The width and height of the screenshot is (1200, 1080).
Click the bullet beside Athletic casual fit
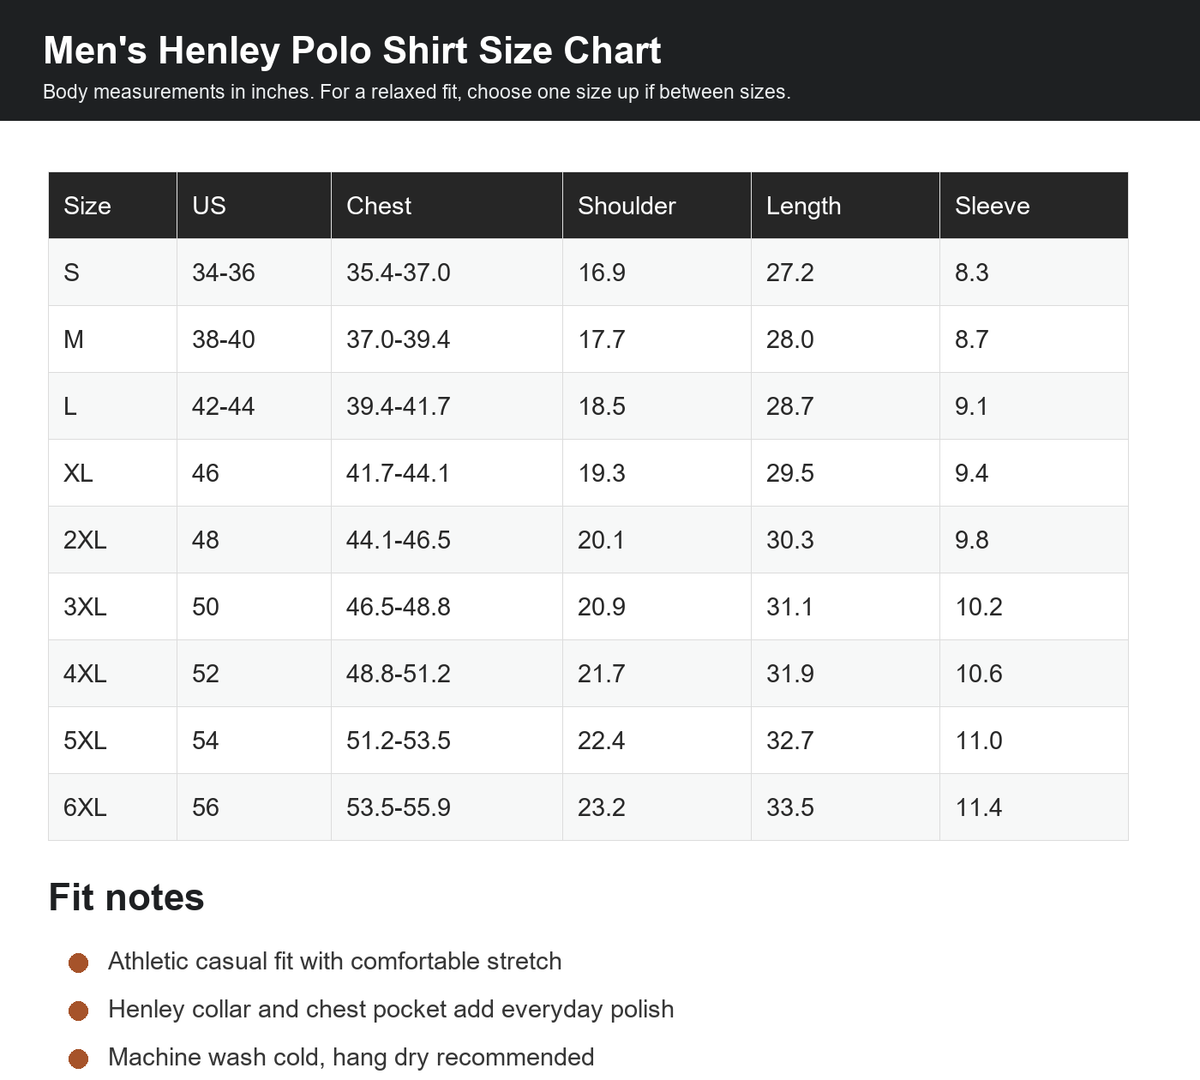pyautogui.click(x=79, y=962)
